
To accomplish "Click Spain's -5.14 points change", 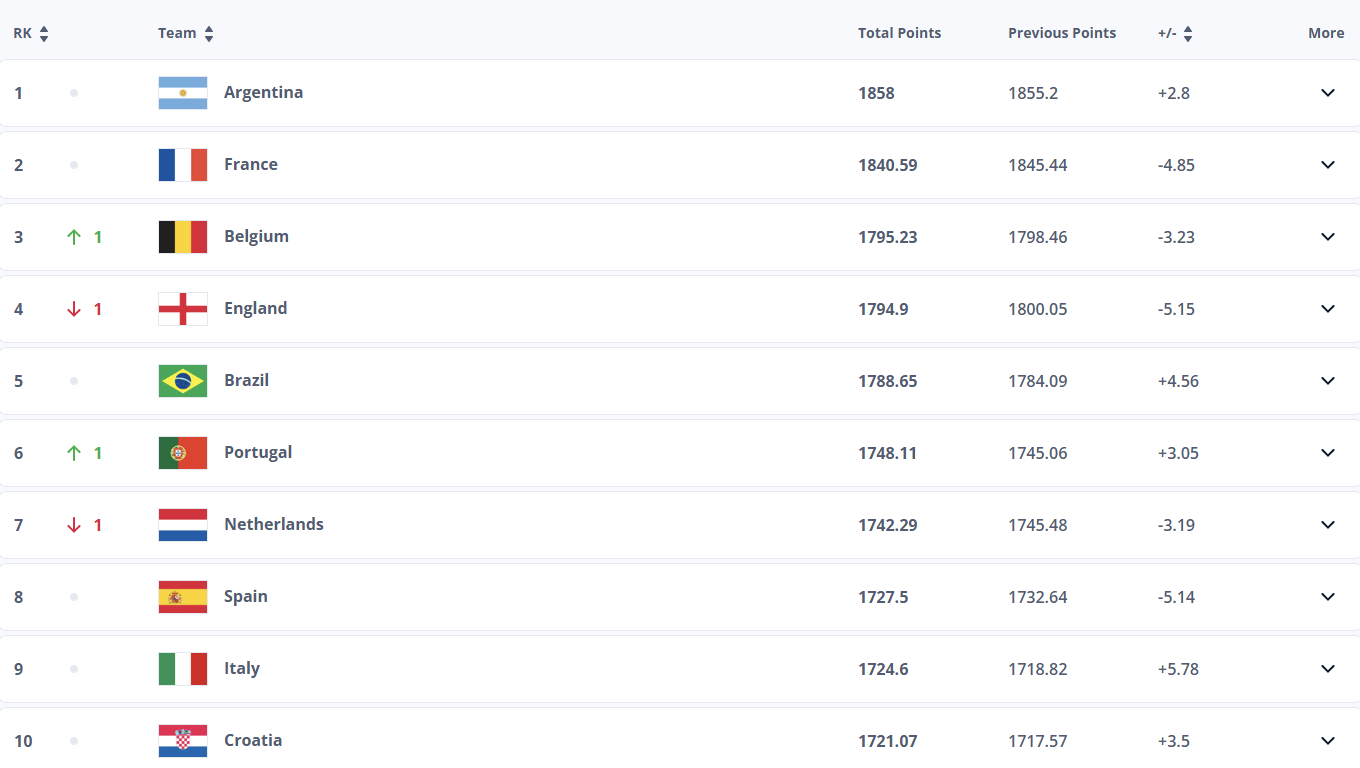I will (1176, 597).
